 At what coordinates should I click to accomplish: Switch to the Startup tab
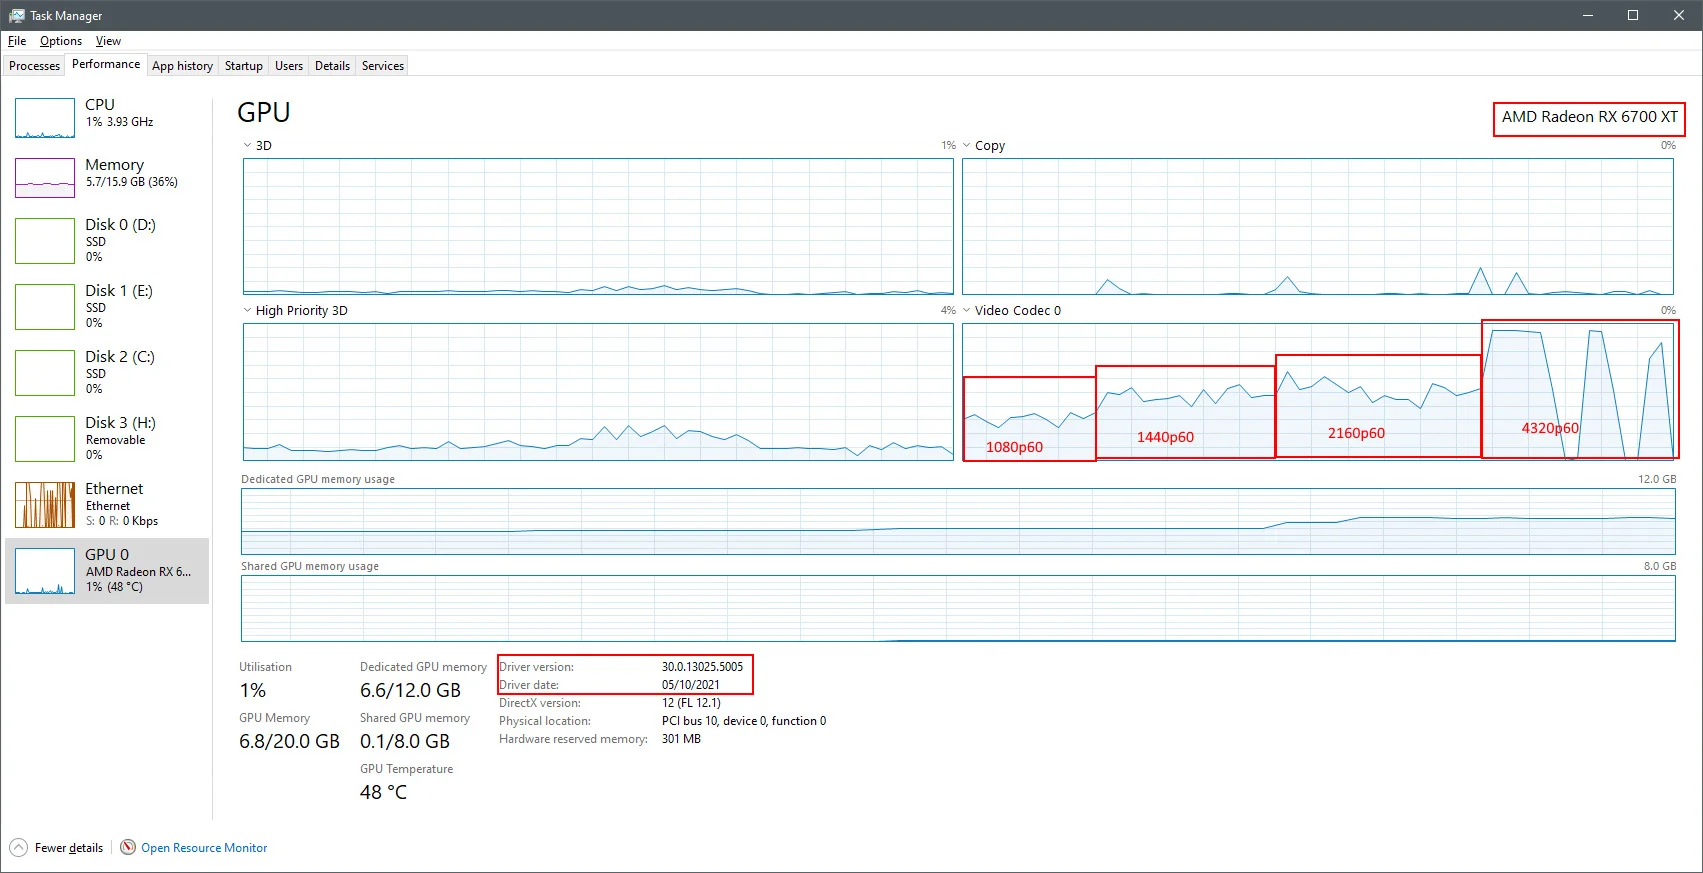tap(244, 66)
